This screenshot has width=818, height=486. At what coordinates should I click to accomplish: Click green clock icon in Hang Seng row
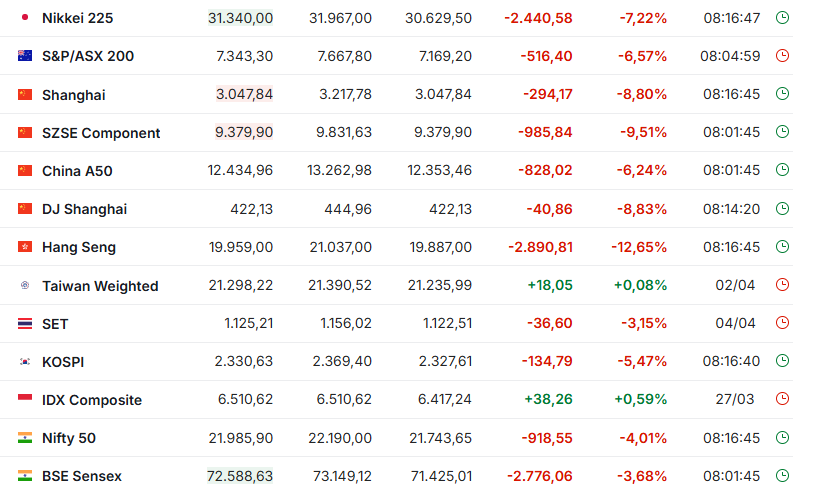pos(783,247)
